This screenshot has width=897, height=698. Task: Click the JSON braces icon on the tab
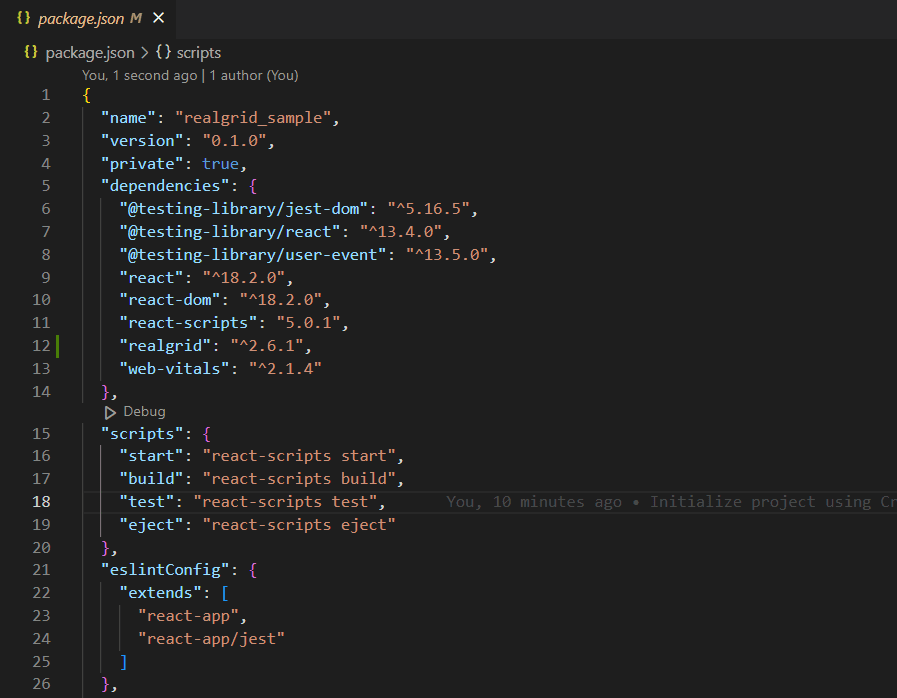tap(24, 18)
